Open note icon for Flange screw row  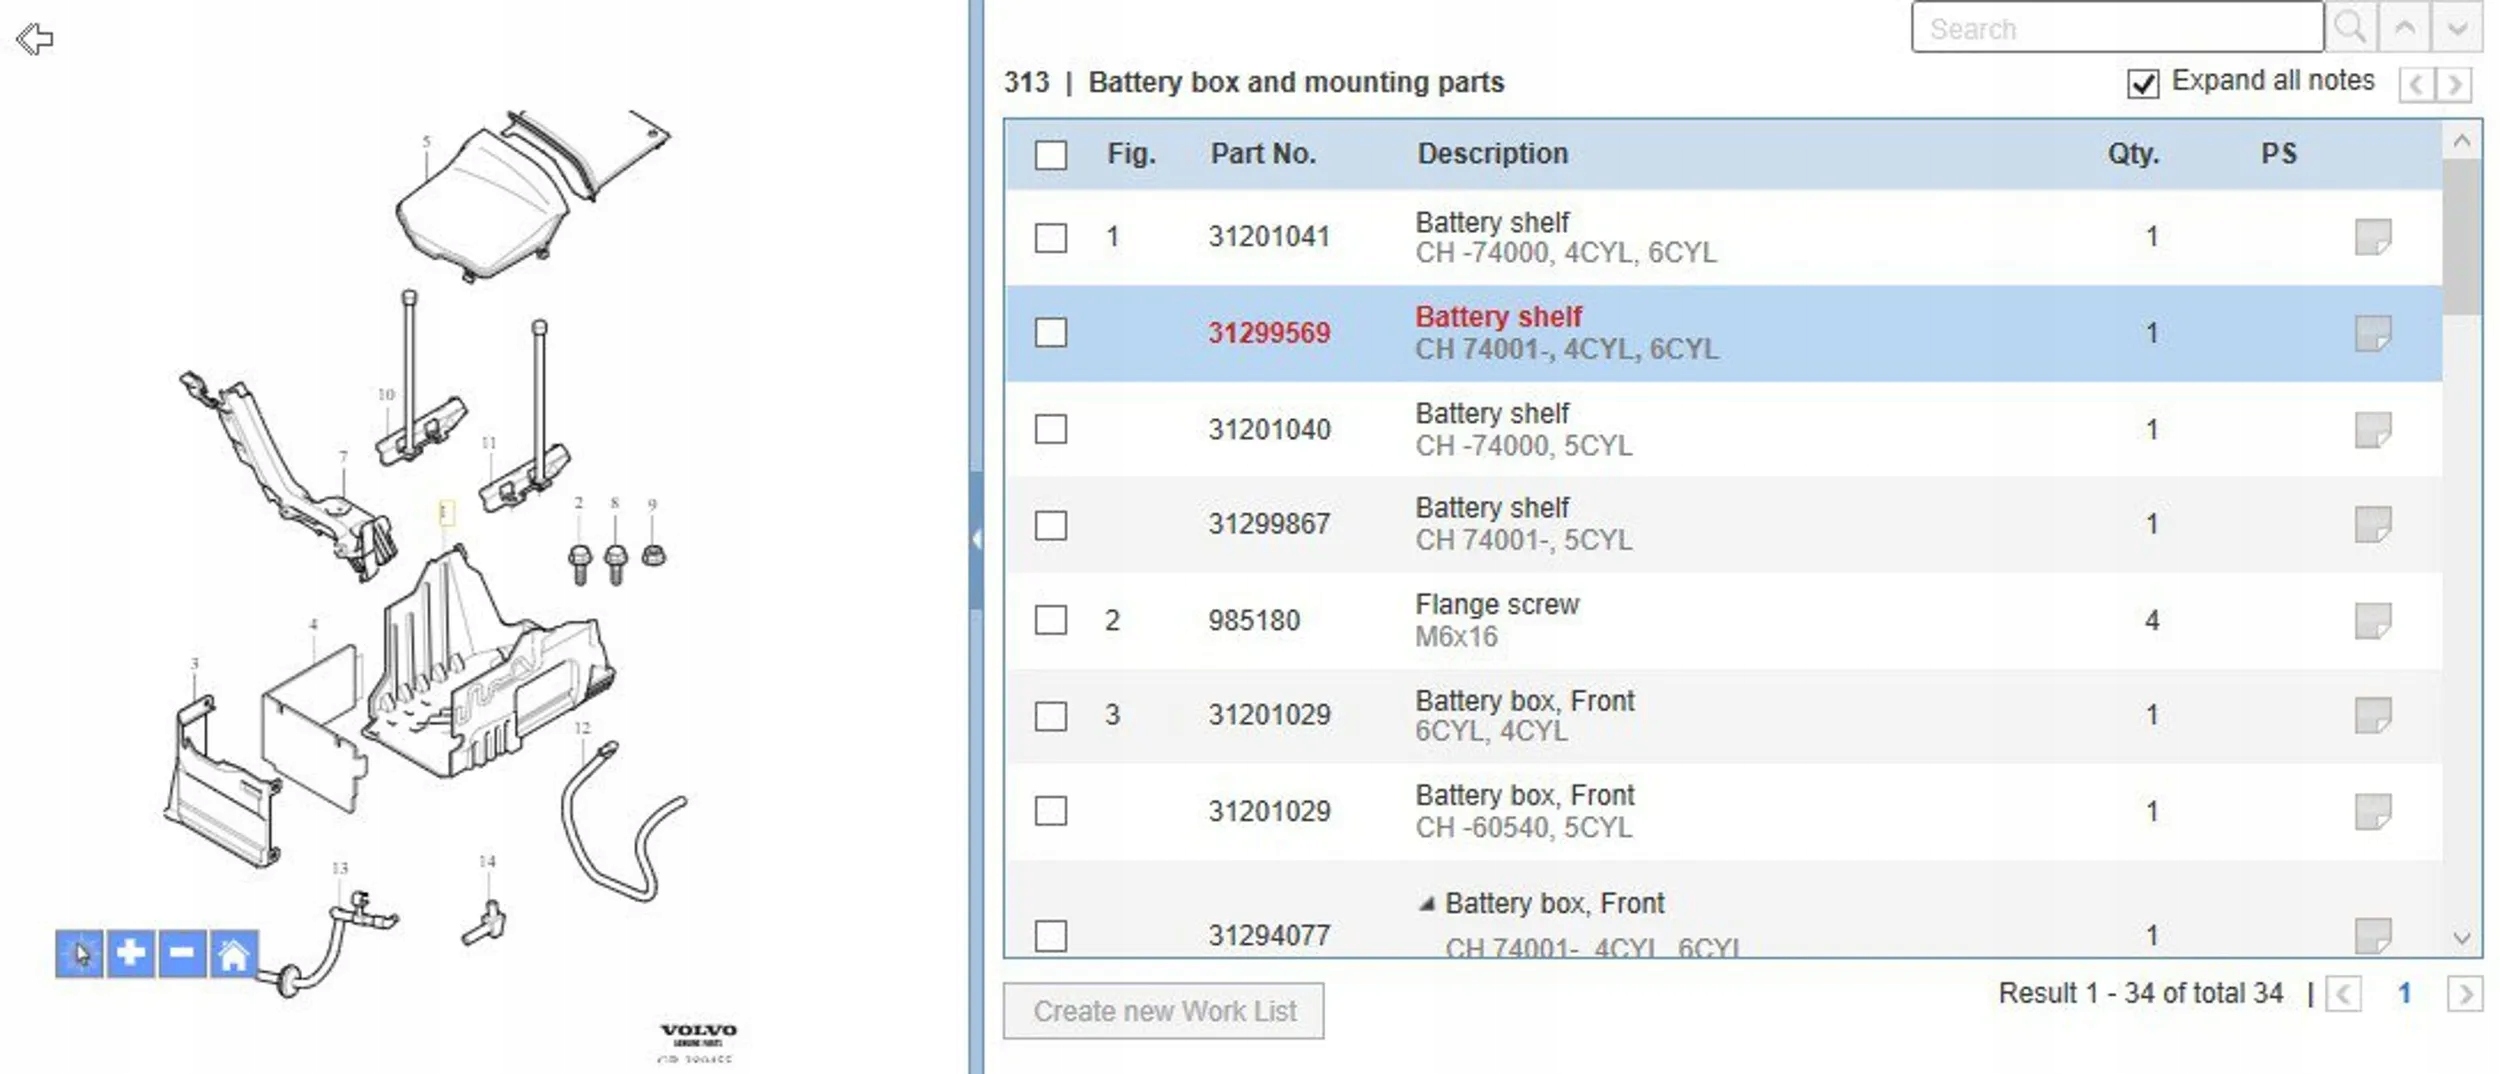2372,620
